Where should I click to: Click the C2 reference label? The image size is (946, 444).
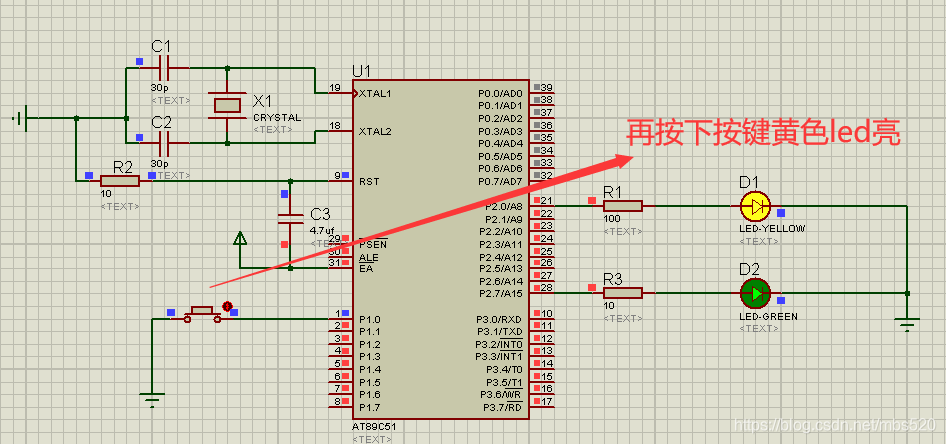(x=161, y=123)
